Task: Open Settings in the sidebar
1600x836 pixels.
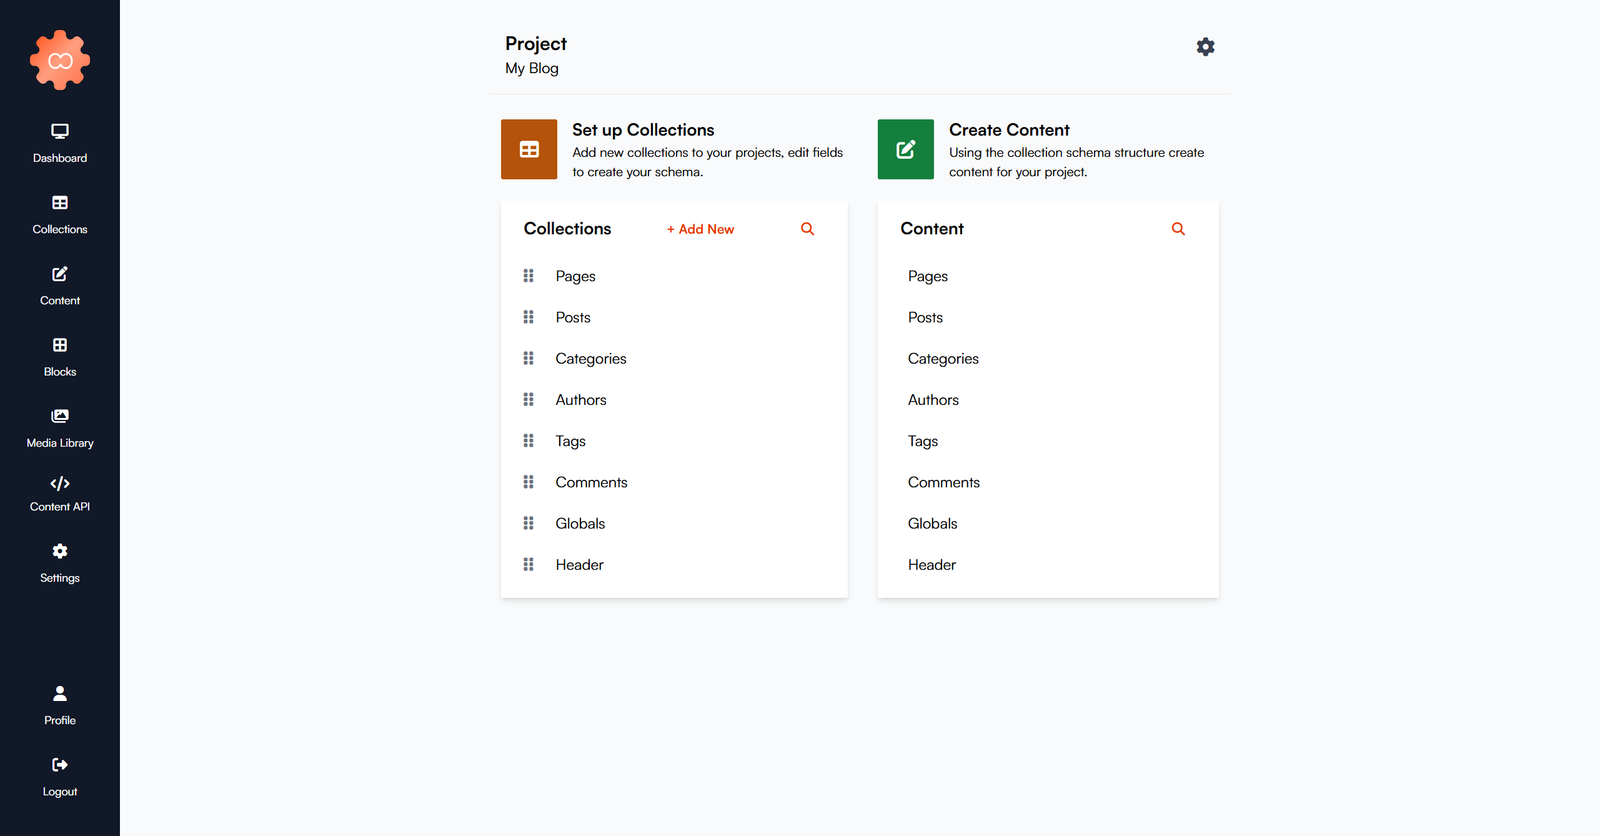Action: [60, 563]
